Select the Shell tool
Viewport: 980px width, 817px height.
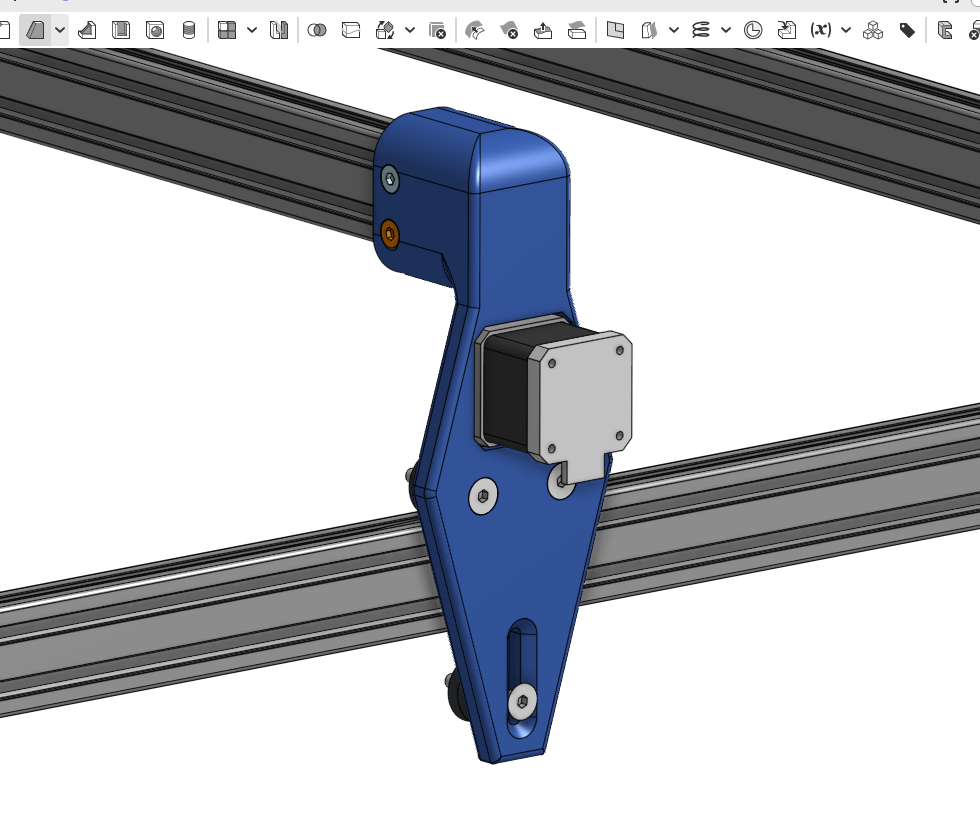tap(121, 30)
